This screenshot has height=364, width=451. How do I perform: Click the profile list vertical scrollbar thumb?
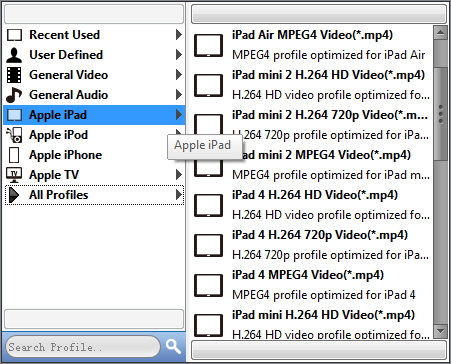tap(440, 113)
